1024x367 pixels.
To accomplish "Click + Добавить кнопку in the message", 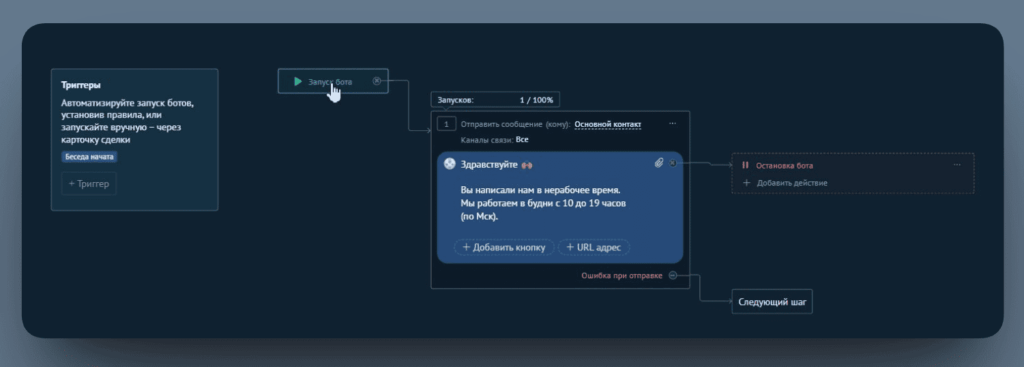I will [504, 247].
